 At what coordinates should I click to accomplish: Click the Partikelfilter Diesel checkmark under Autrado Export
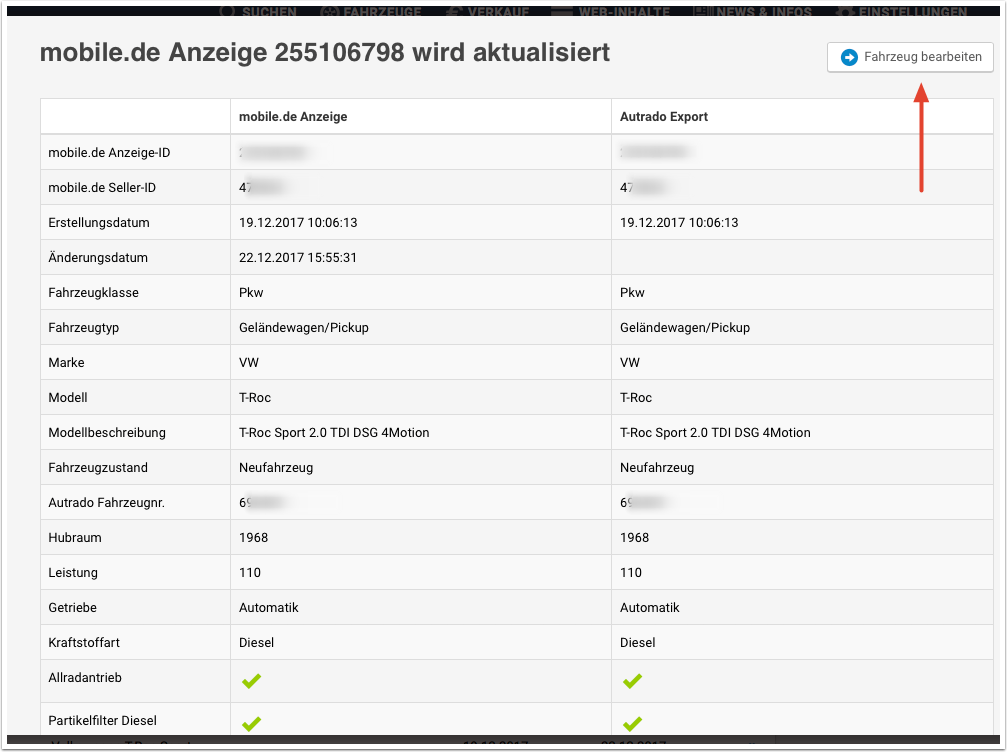coord(632,723)
